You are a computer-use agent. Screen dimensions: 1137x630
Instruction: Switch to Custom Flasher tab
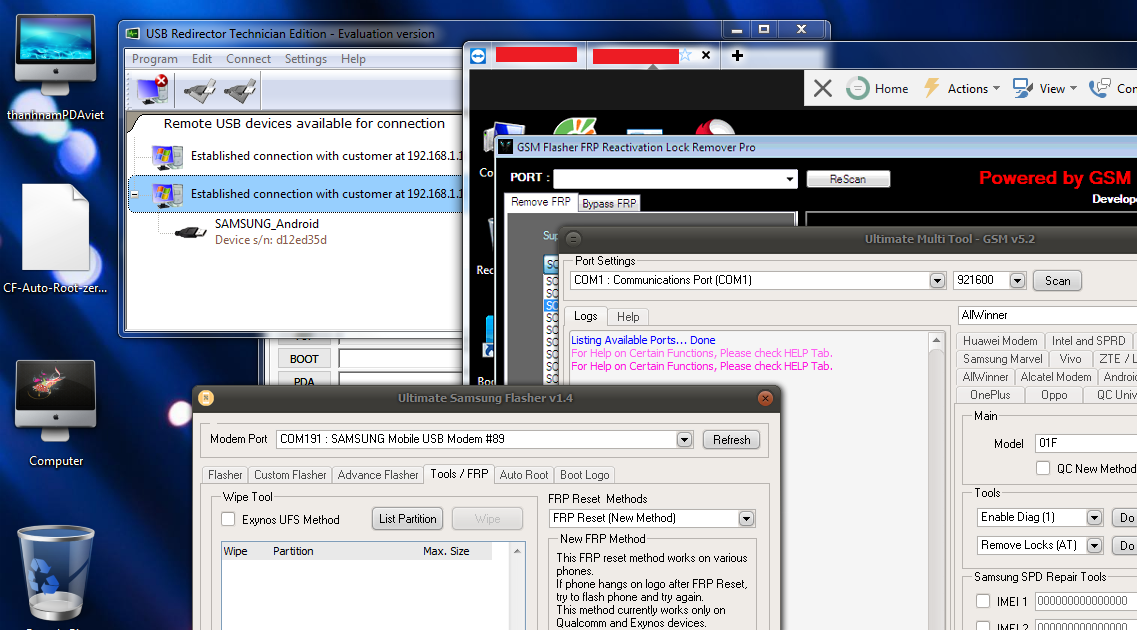pyautogui.click(x=290, y=475)
